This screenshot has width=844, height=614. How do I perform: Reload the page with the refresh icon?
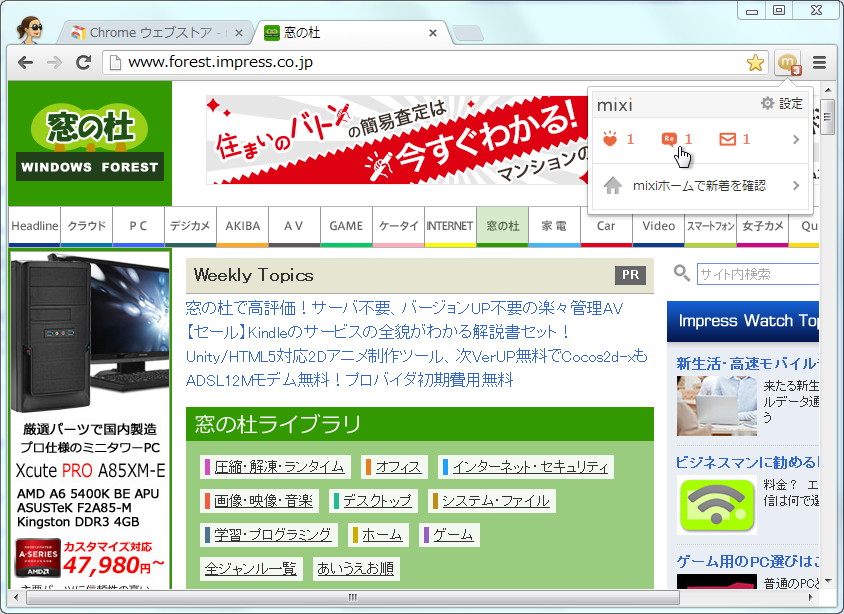pos(84,62)
